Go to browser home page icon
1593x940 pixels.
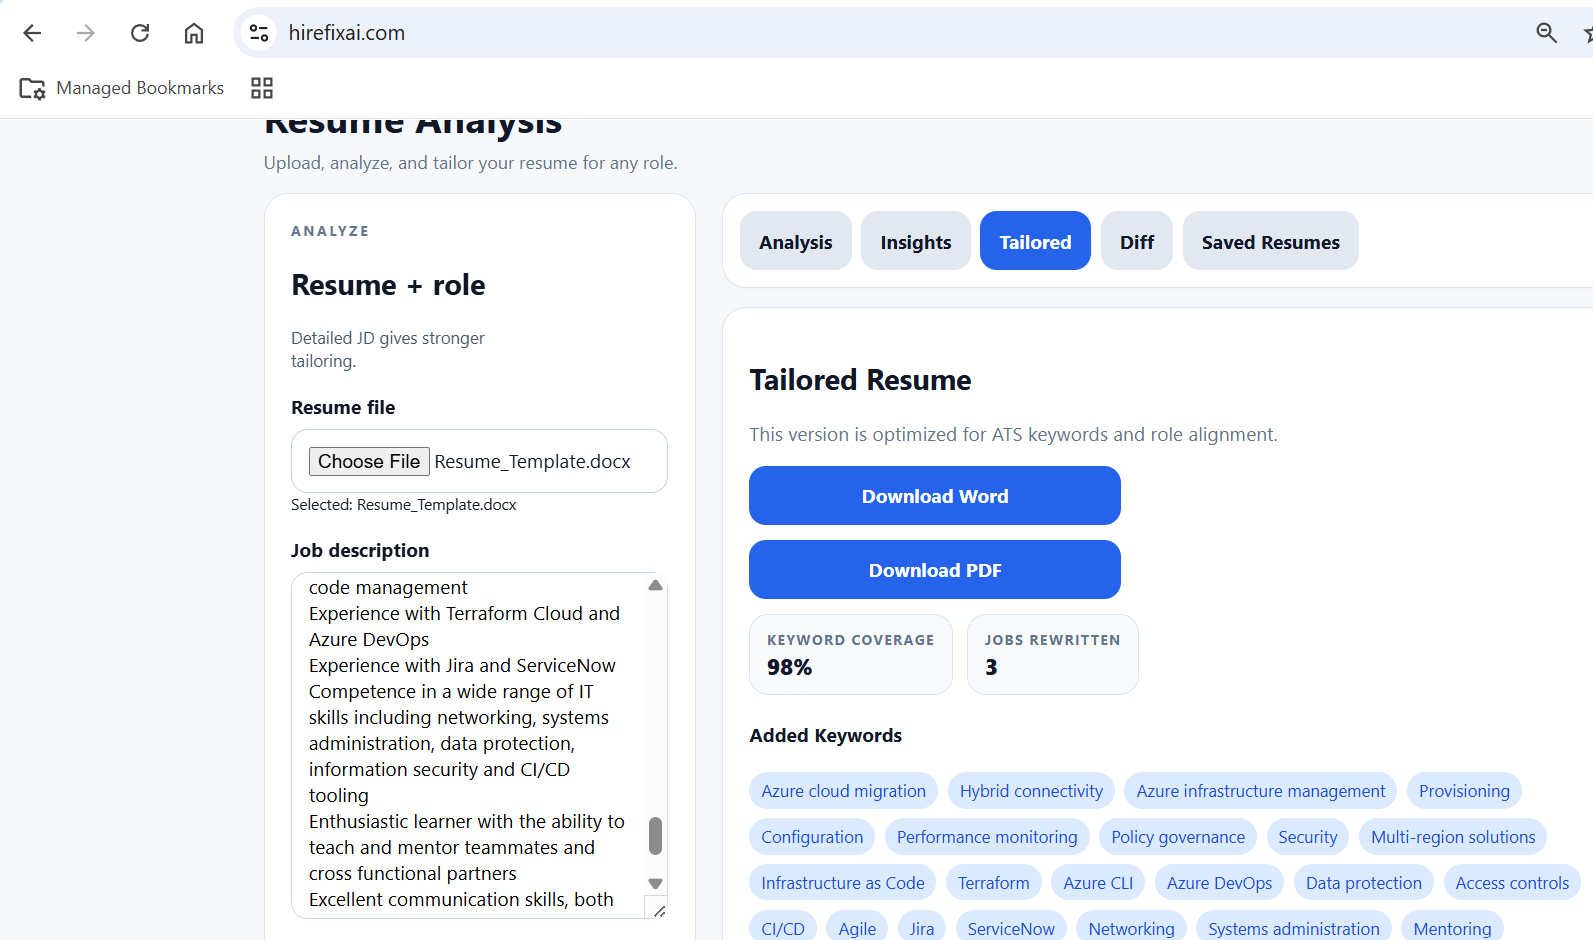194,33
